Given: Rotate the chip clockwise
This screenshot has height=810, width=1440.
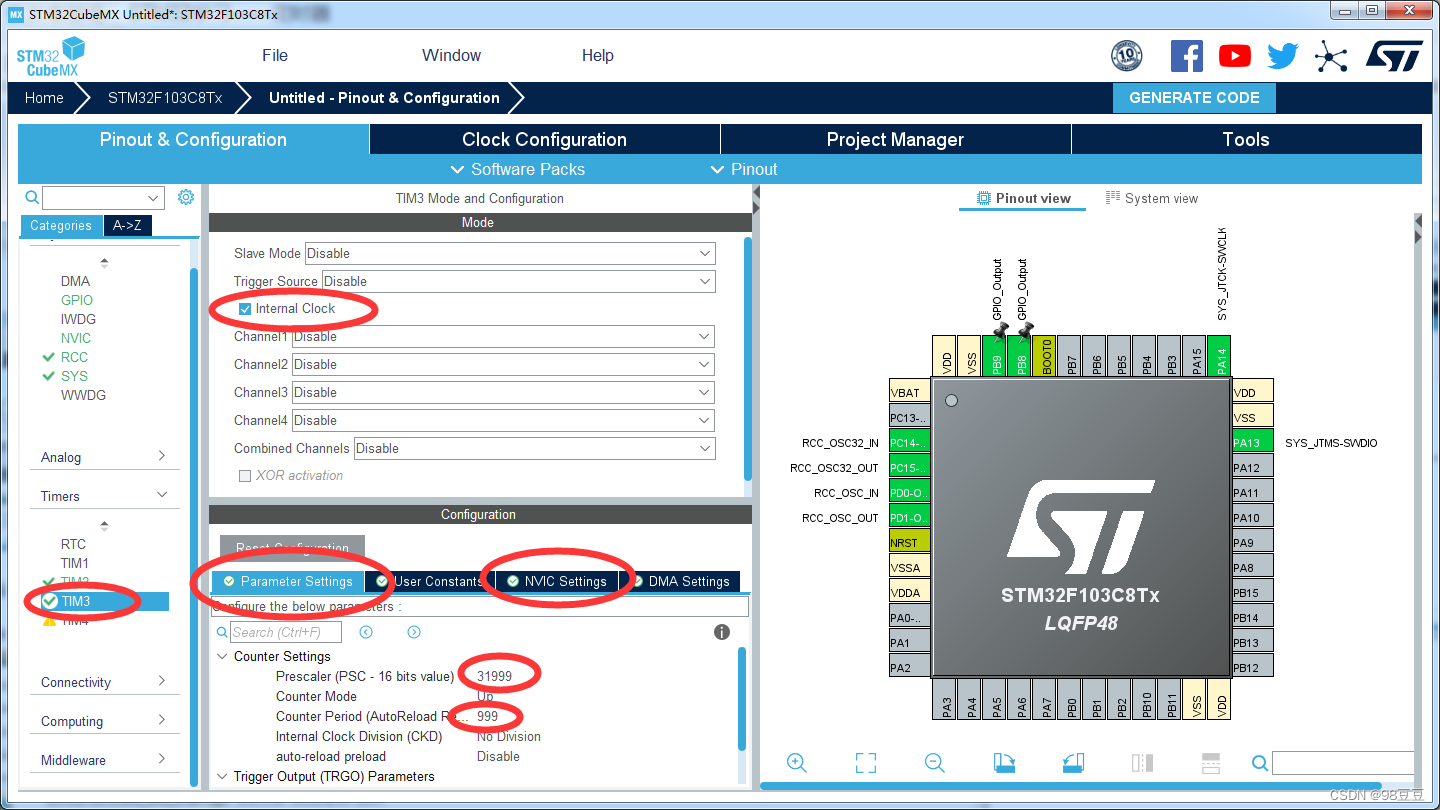Looking at the screenshot, I should pos(1004,763).
